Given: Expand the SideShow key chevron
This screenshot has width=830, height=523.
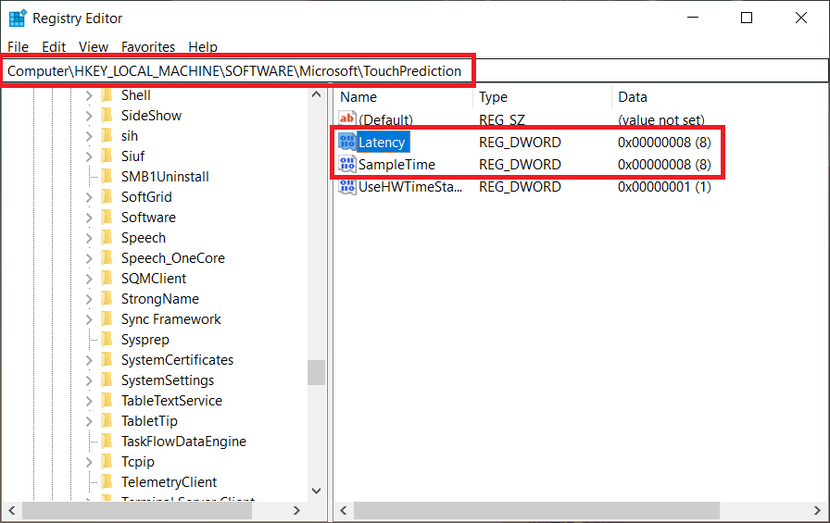Looking at the screenshot, I should tap(89, 115).
